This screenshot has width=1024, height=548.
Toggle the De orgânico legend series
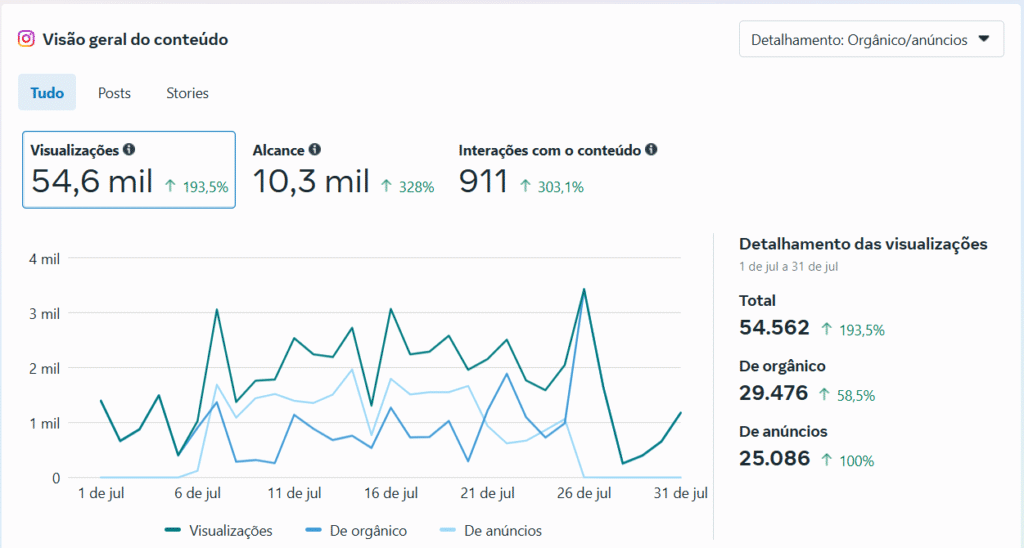click(356, 530)
